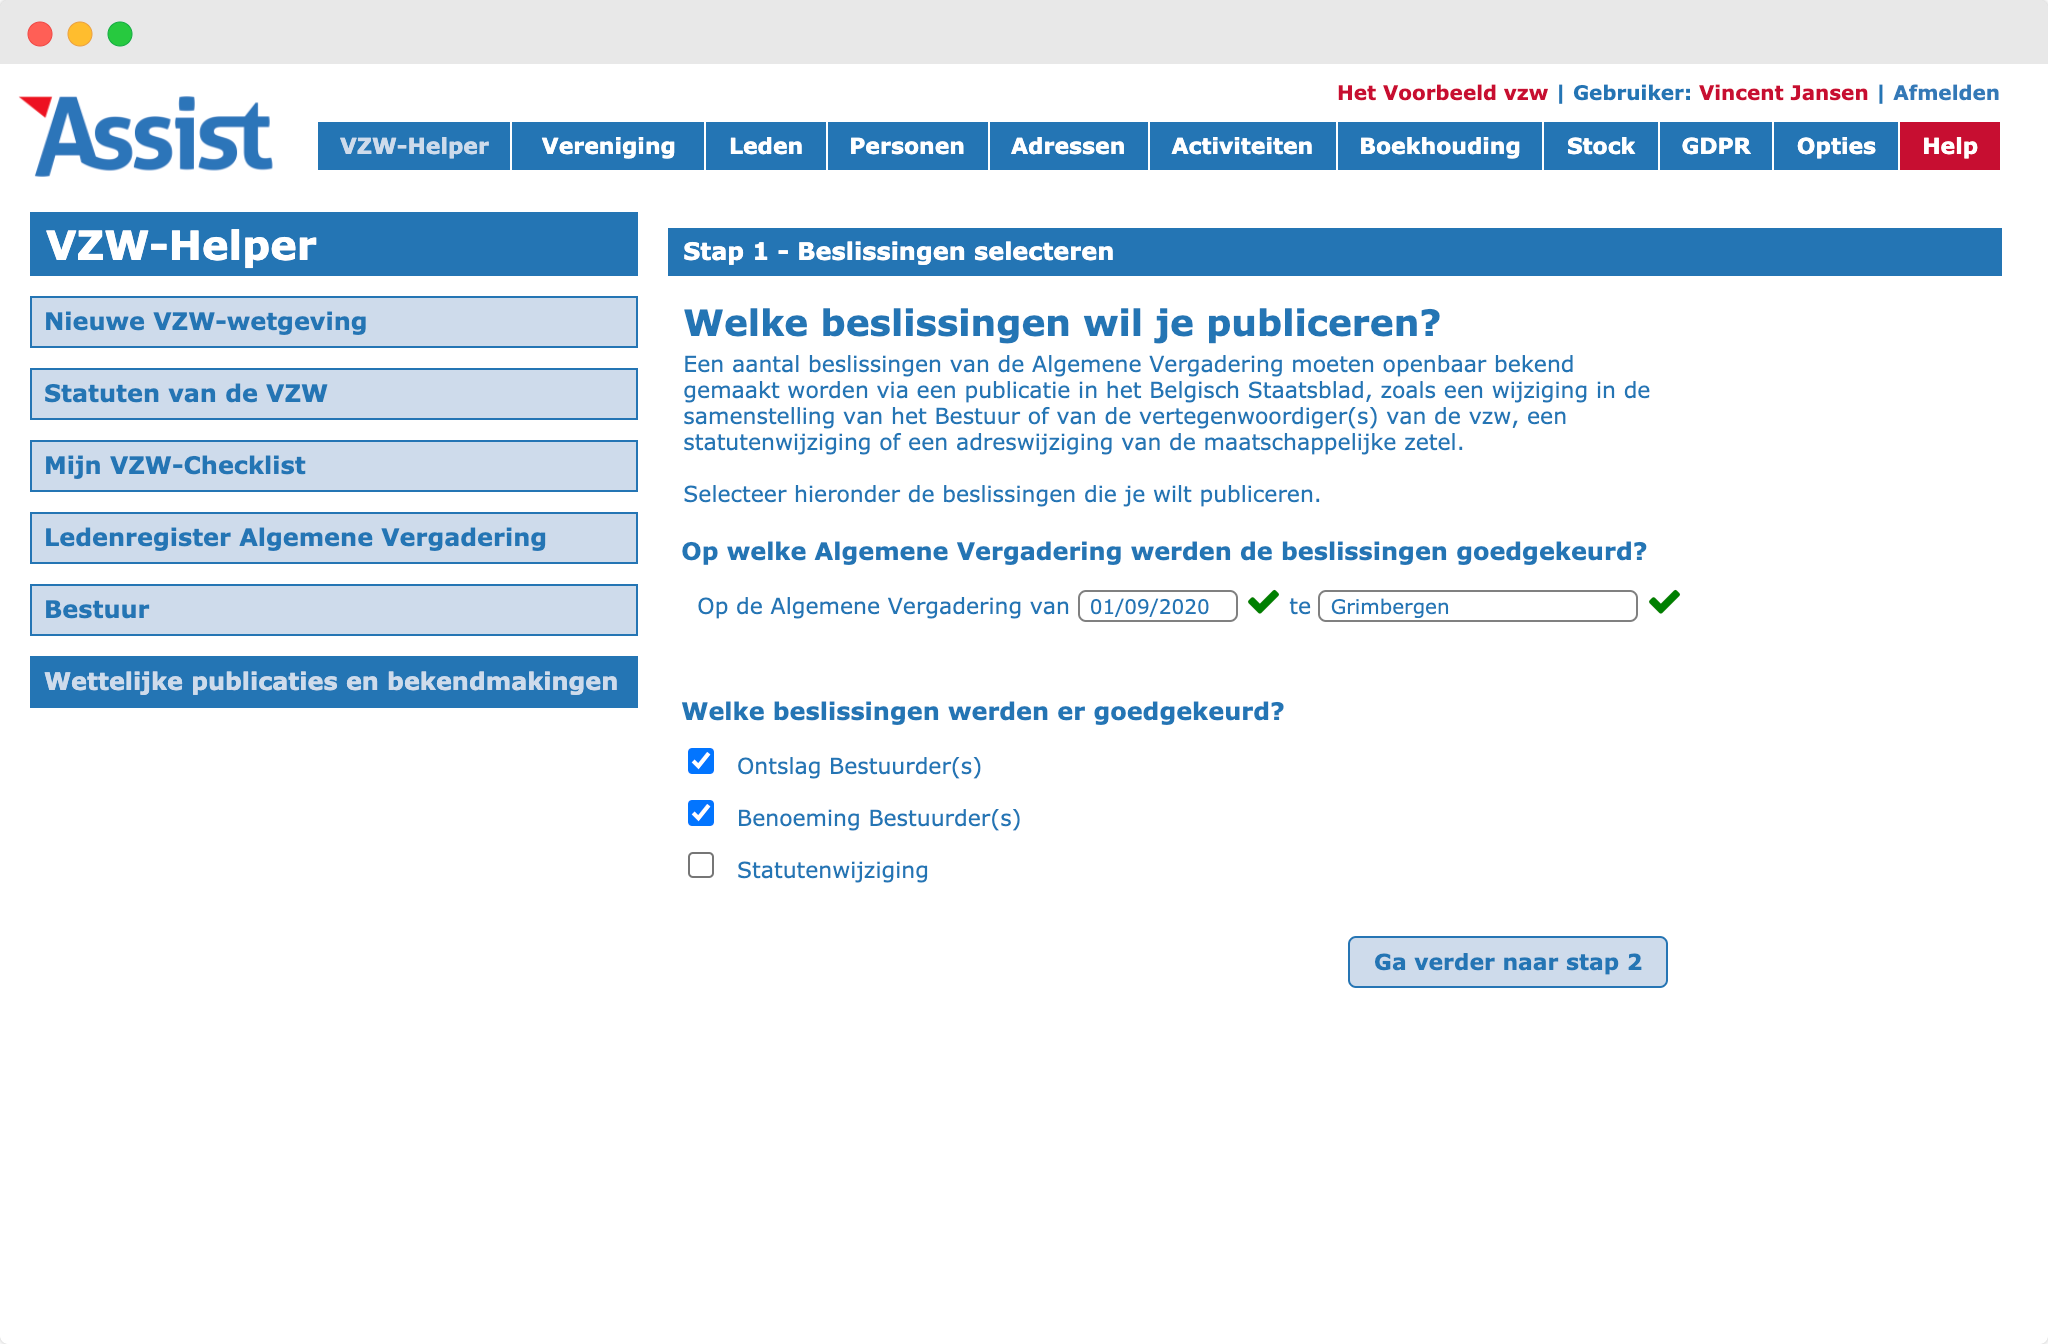Click the location field Grimbergen
Screen dimensions: 2048x1344
(1478, 606)
